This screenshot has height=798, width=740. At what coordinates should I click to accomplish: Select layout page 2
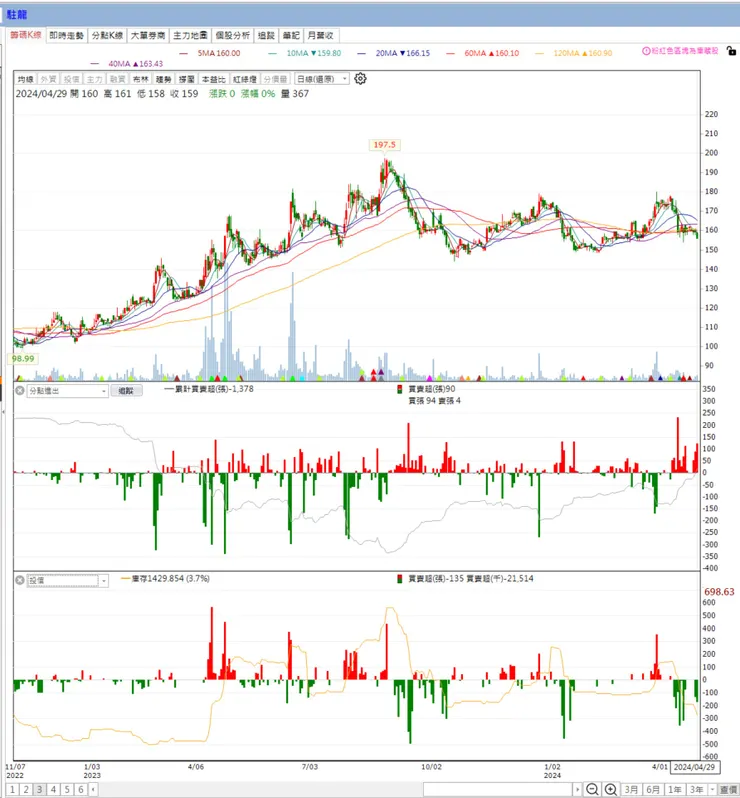pos(26,789)
